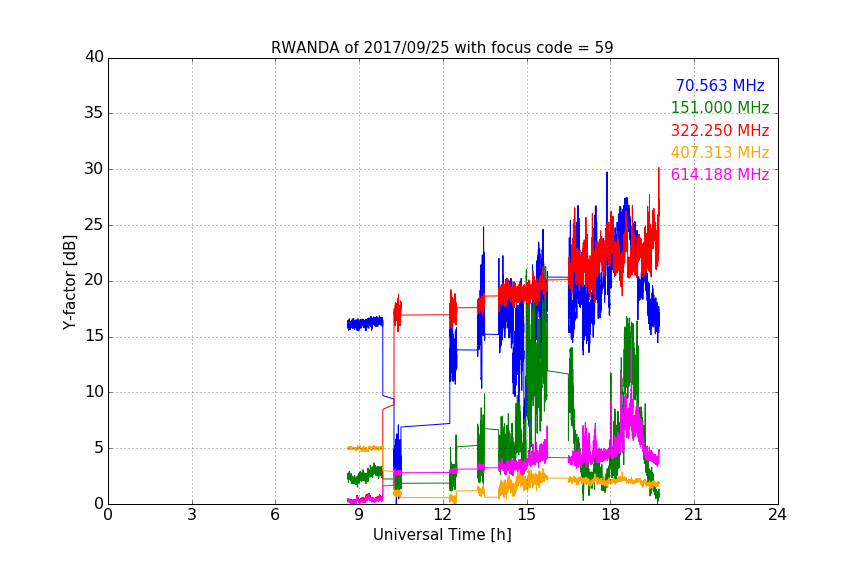Viewport: 864px width, 576px height.
Task: Click the x-axis tick label 18
Action: pyautogui.click(x=611, y=515)
